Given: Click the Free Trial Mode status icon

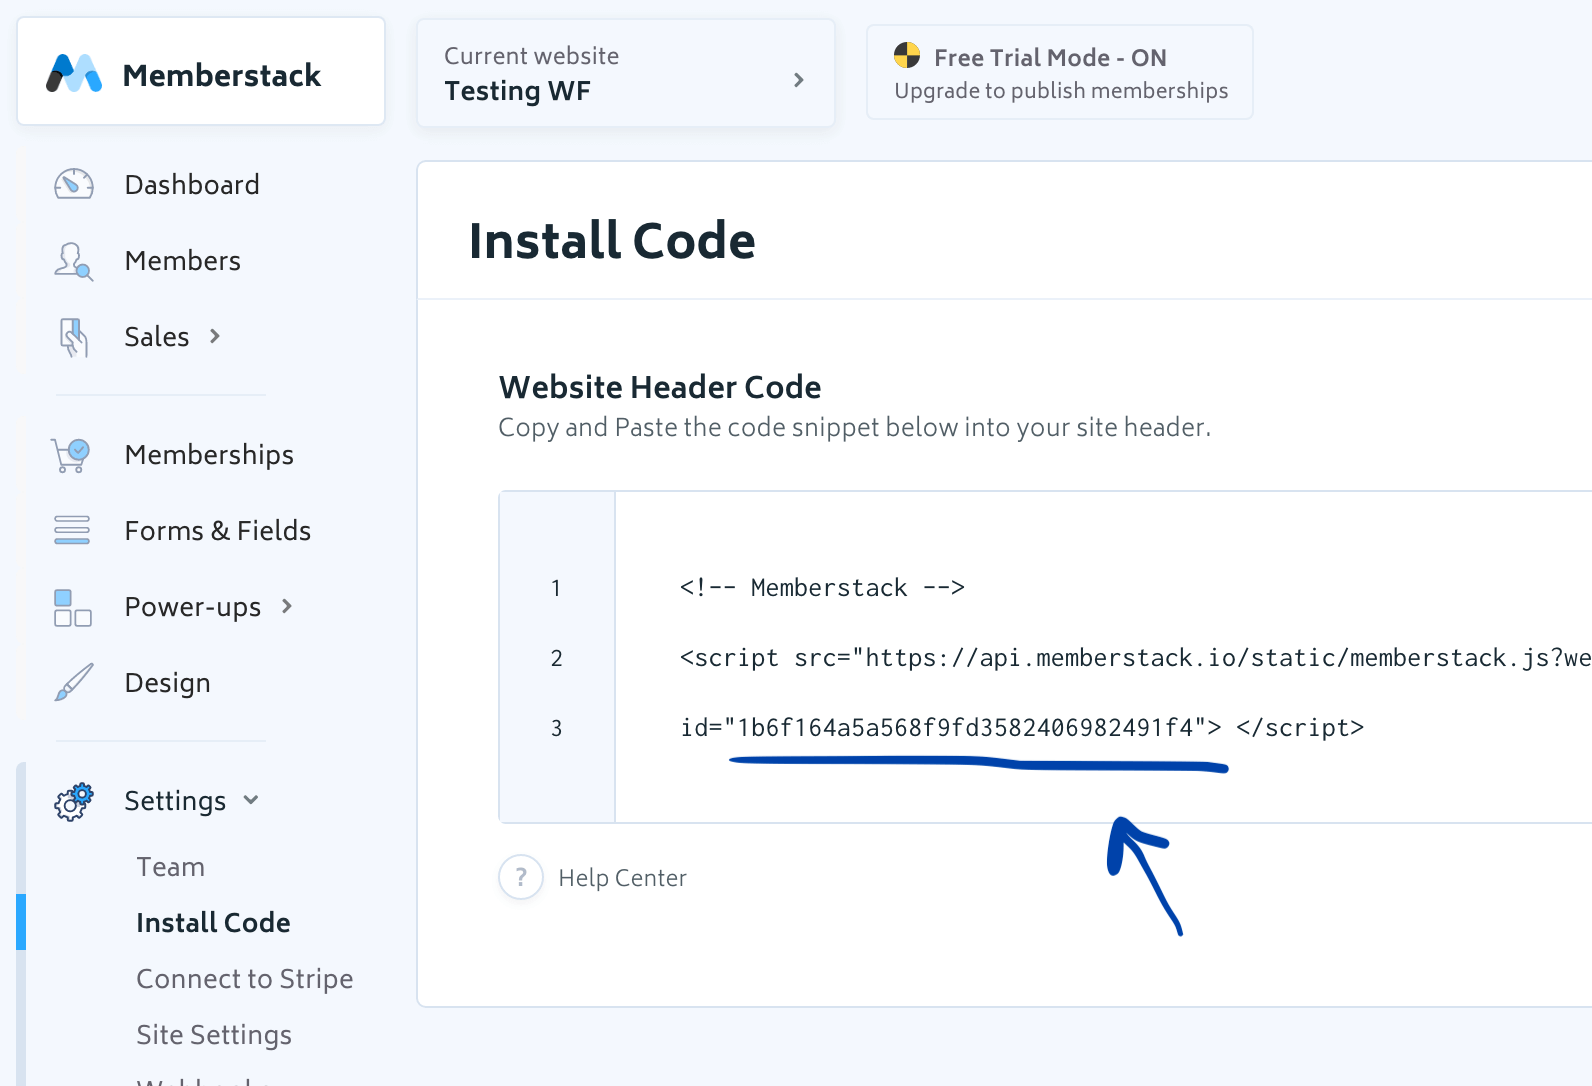Looking at the screenshot, I should pos(907,55).
